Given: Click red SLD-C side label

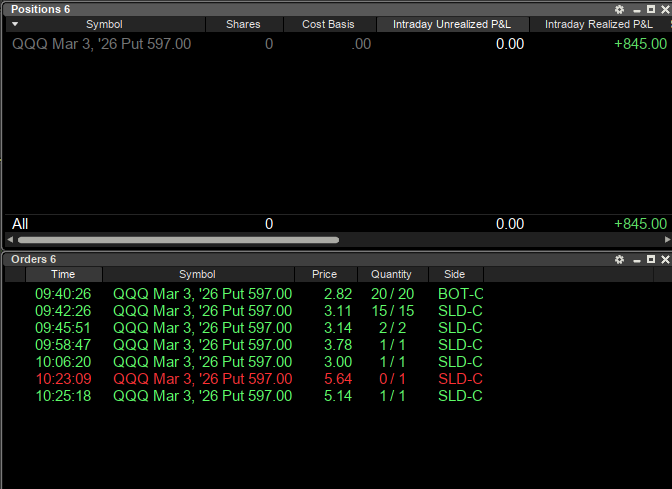Looking at the screenshot, I should tap(461, 379).
